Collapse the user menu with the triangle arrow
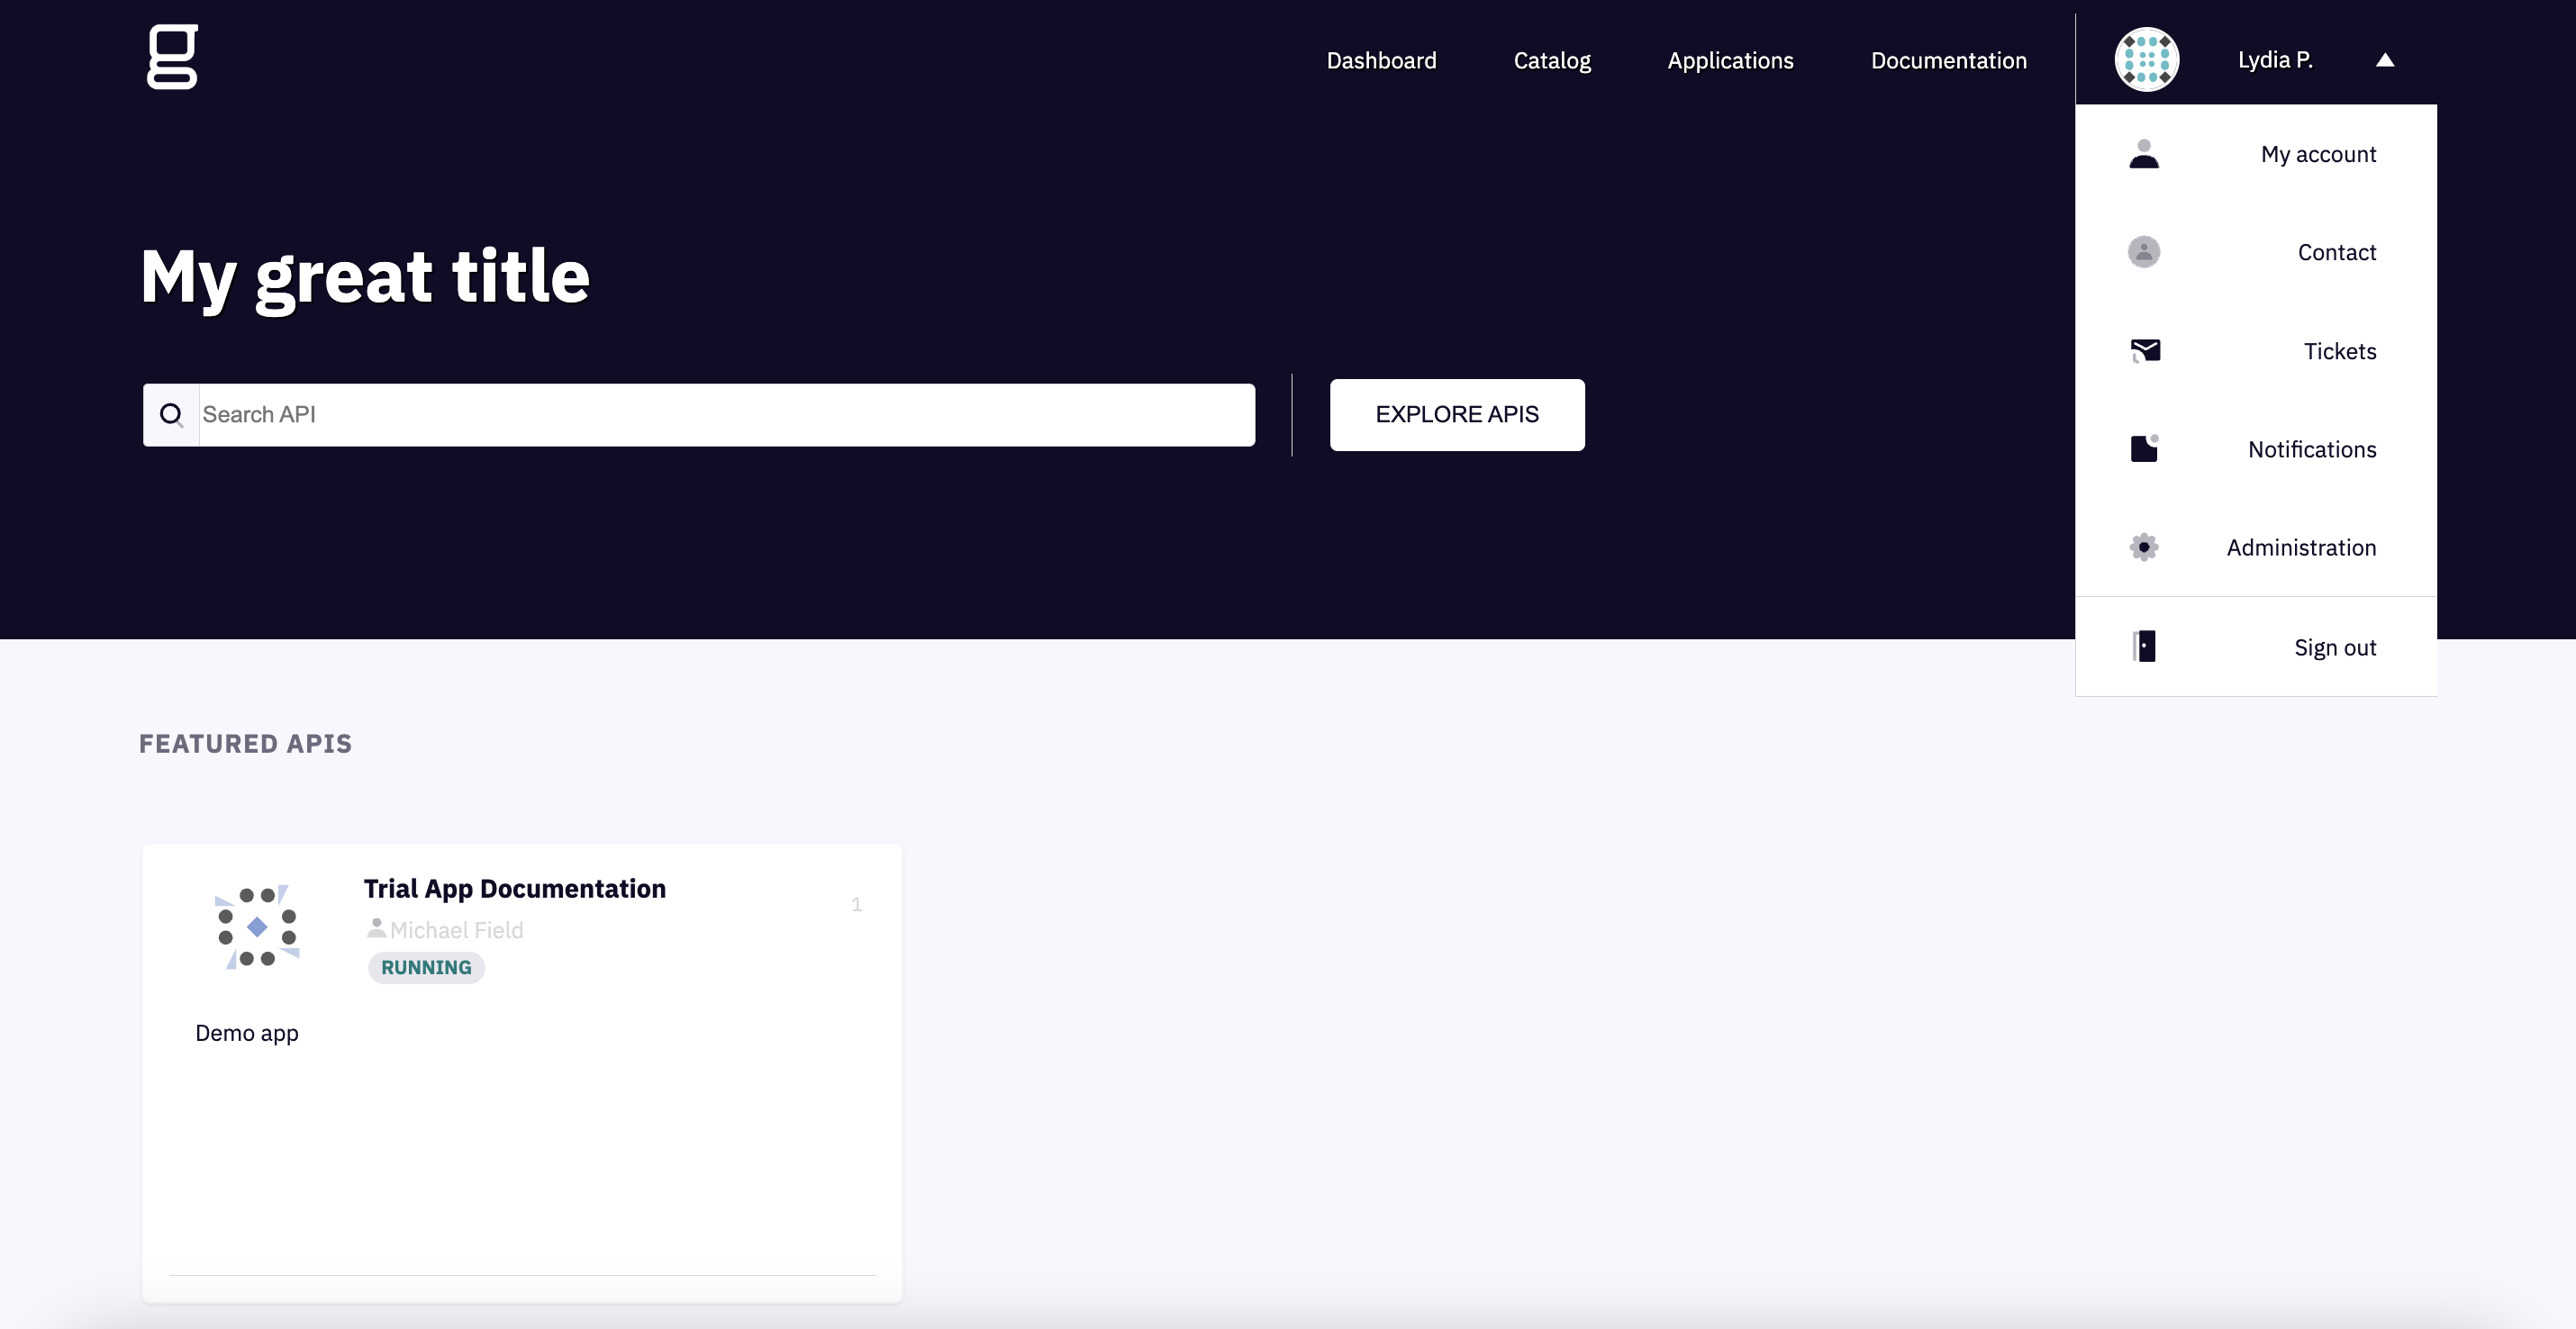Screen dimensions: 2576x1329 click(2384, 60)
